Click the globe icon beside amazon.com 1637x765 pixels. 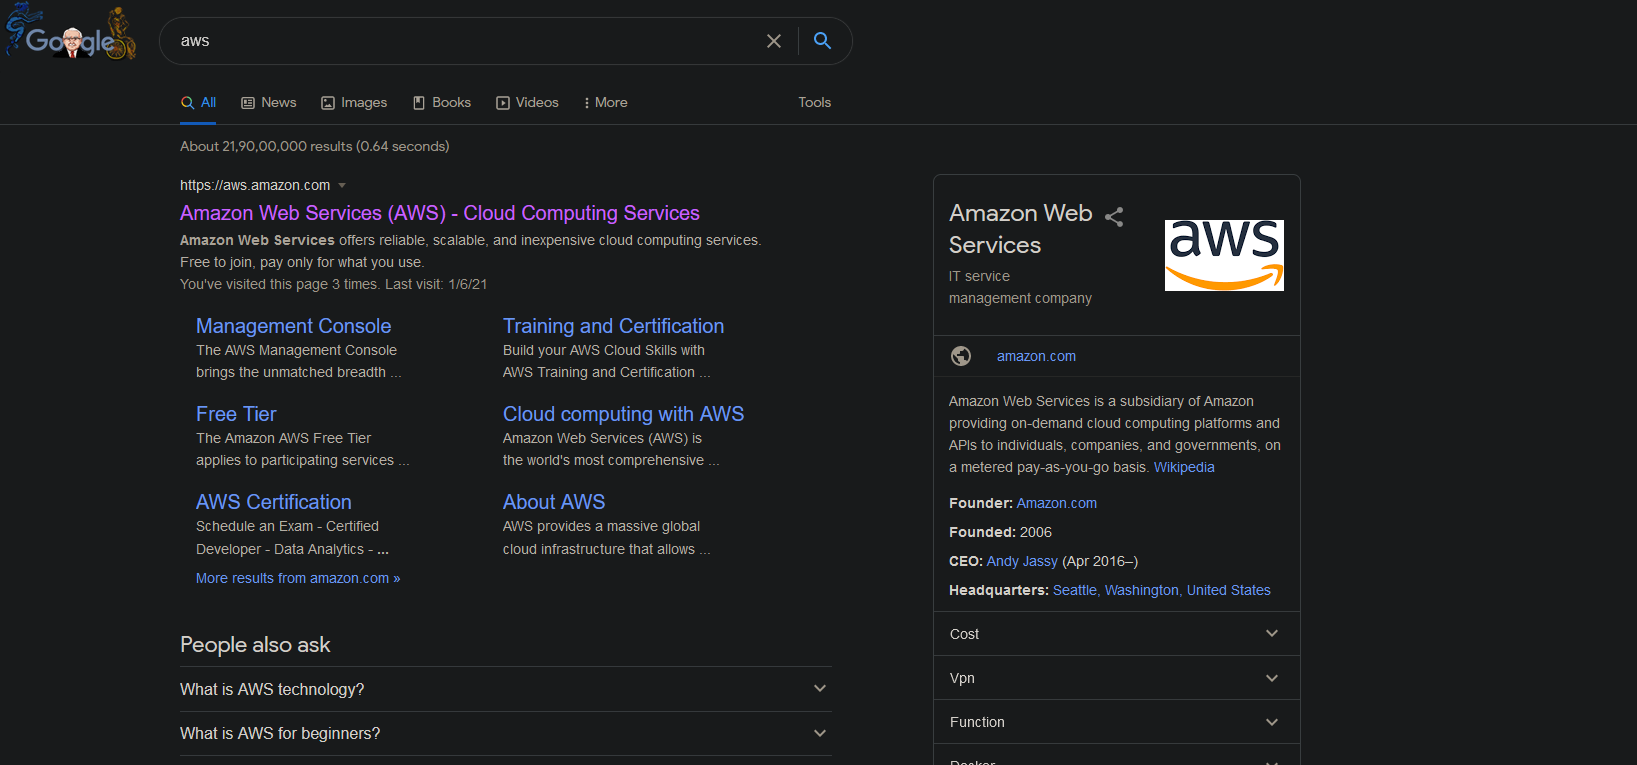961,356
